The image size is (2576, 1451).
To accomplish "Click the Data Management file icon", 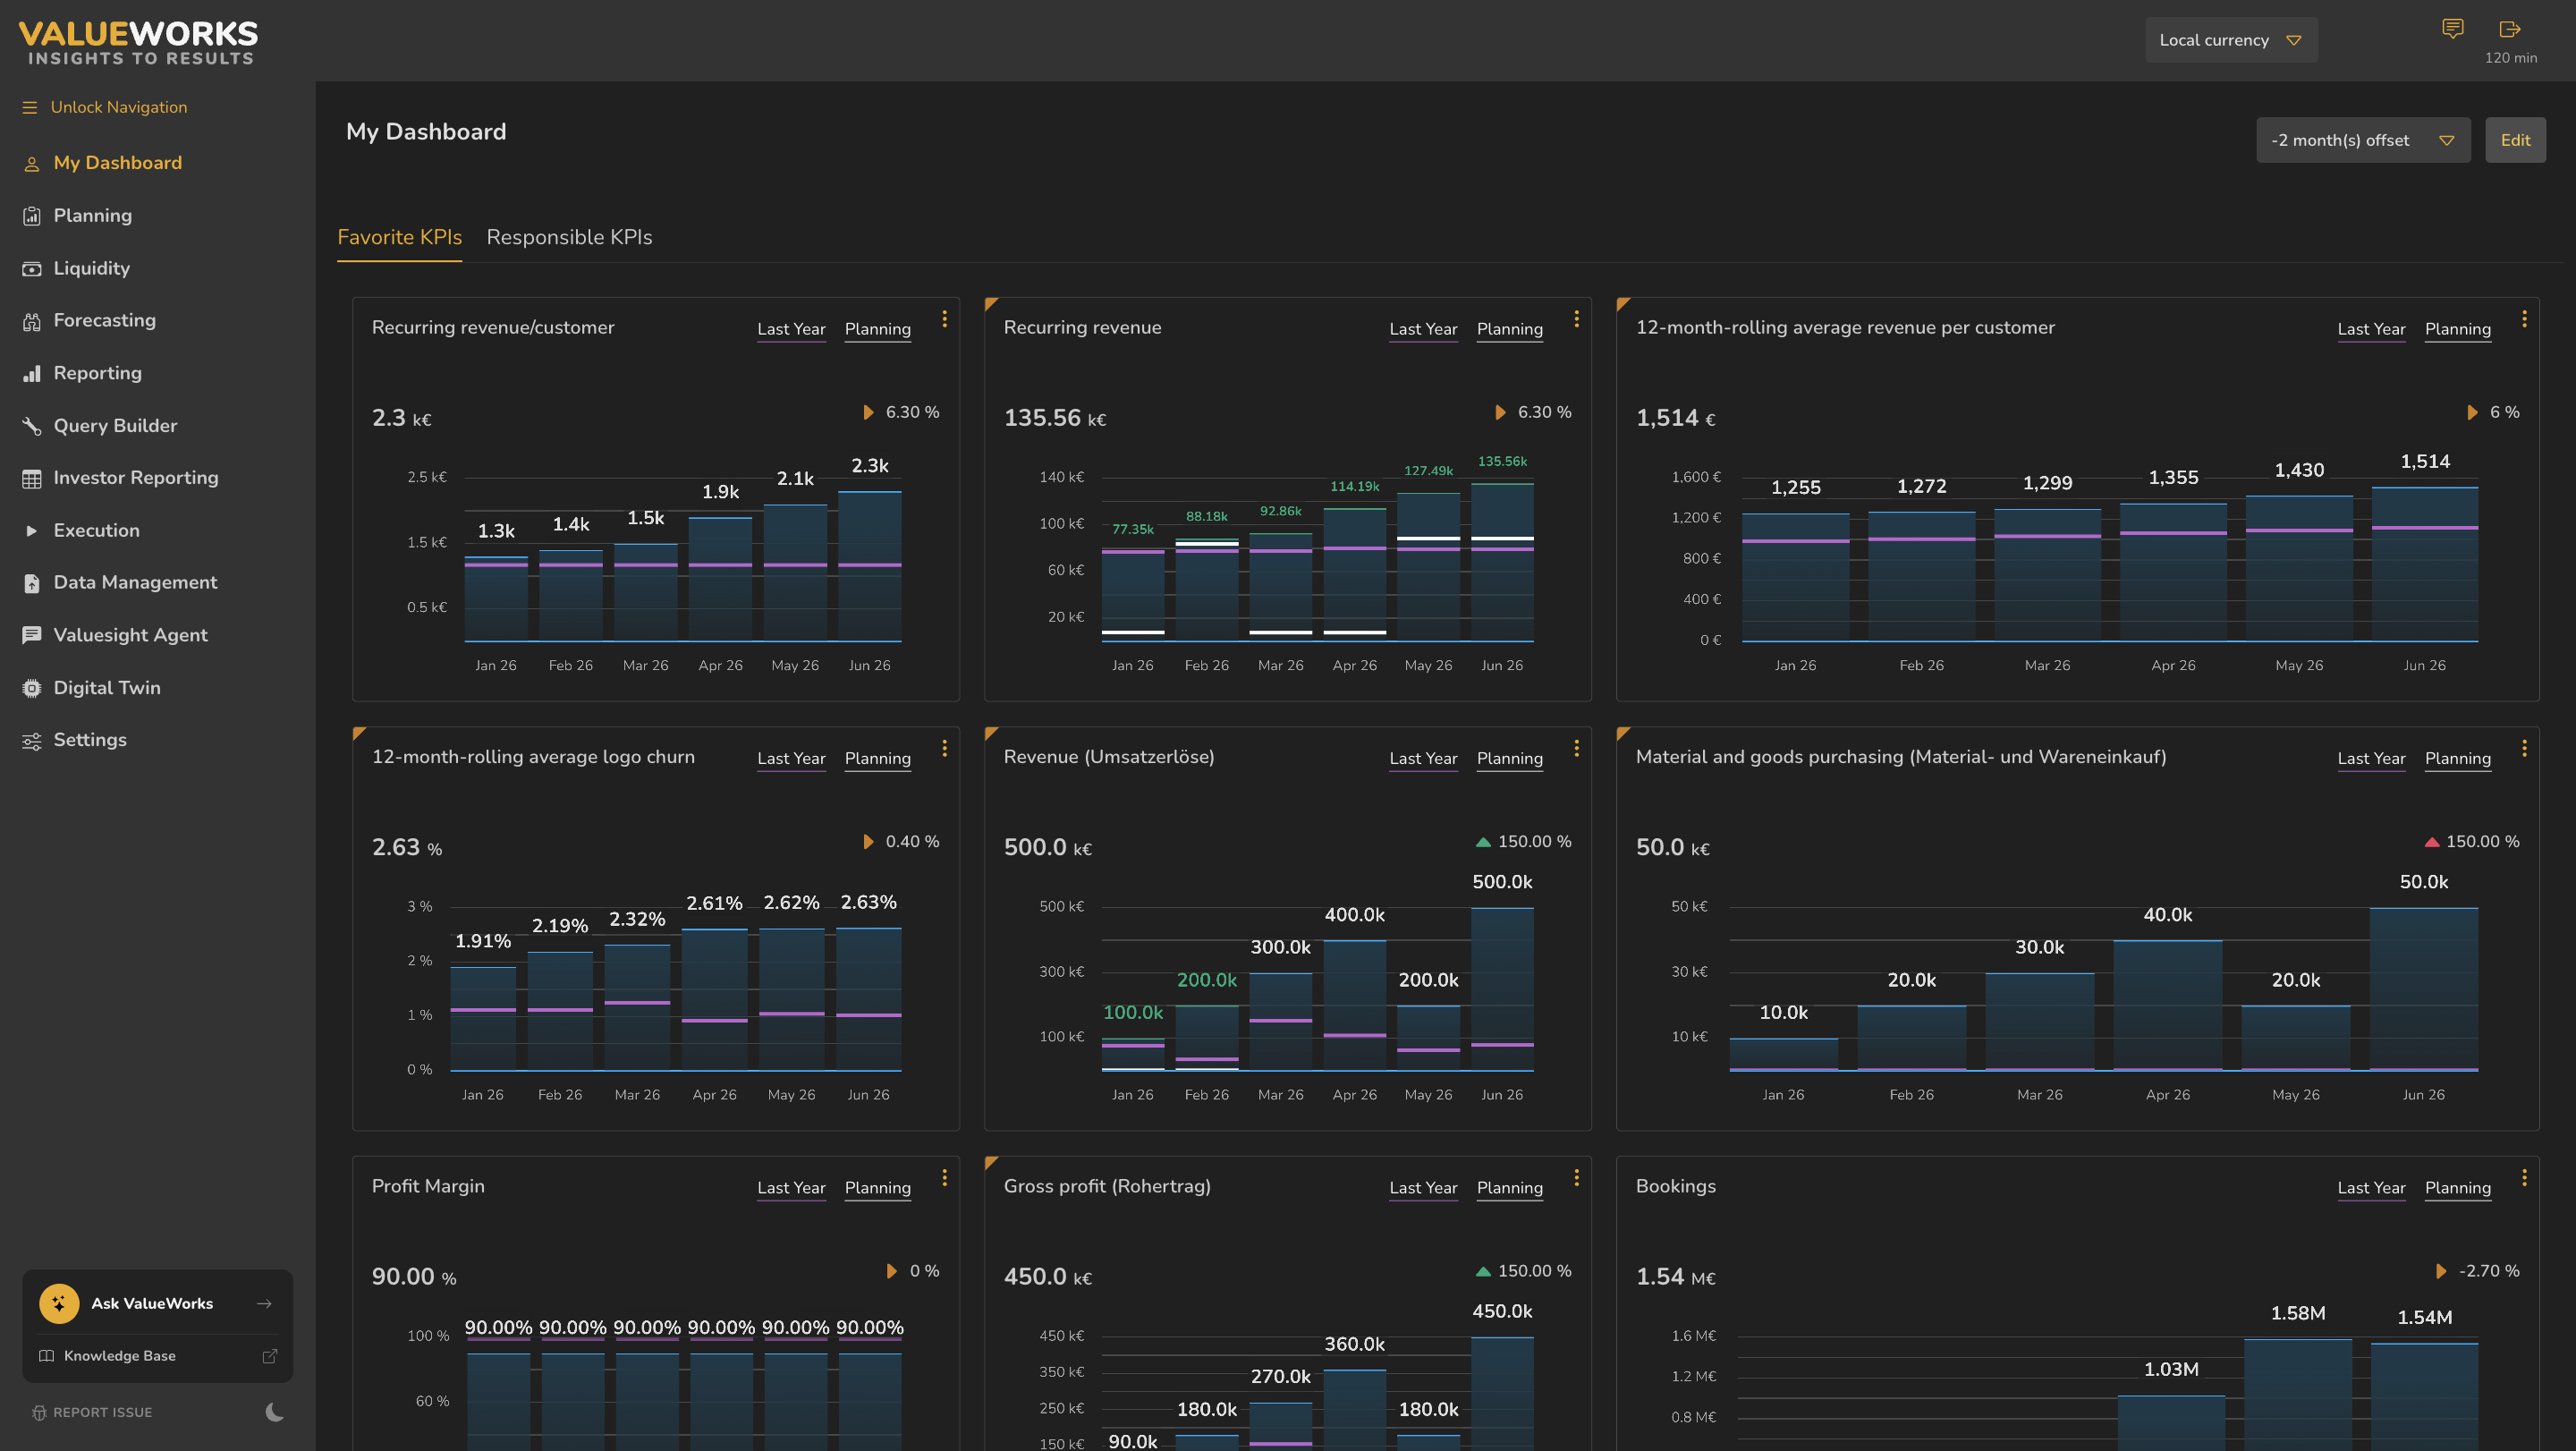I will tap(32, 583).
